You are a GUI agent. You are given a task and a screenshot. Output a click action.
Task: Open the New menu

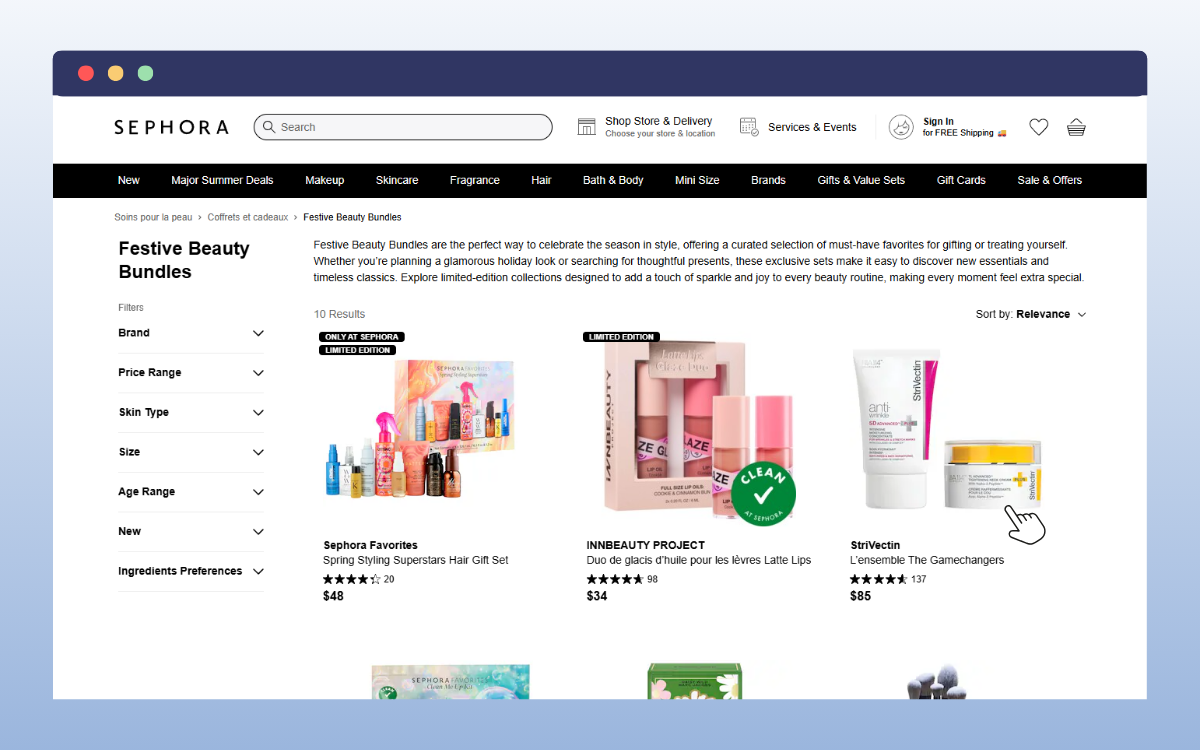pos(129,180)
